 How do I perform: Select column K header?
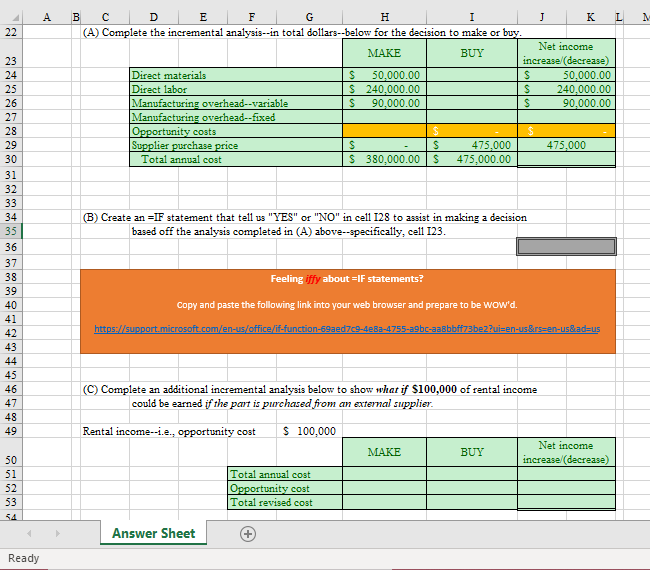tap(591, 17)
